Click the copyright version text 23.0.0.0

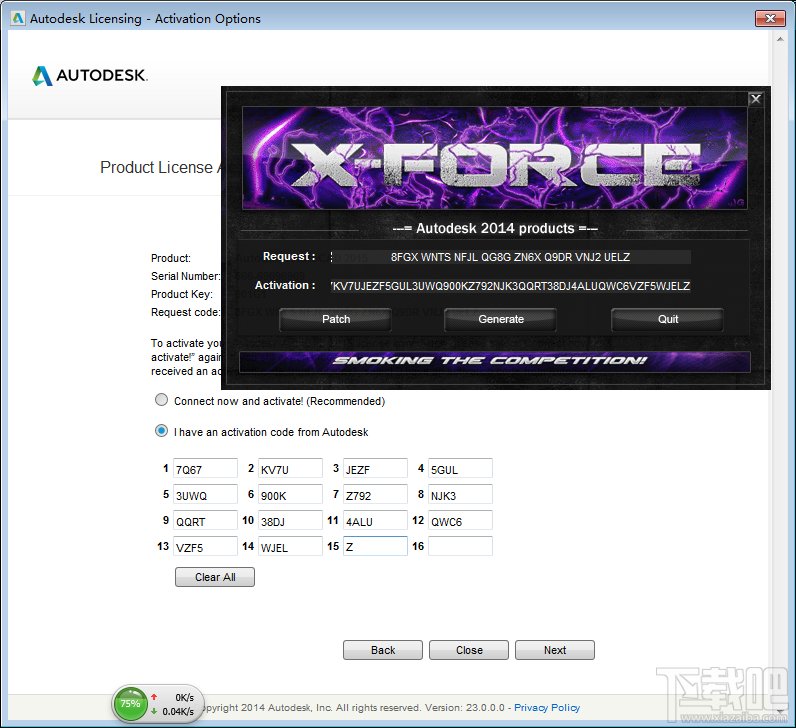tap(465, 708)
